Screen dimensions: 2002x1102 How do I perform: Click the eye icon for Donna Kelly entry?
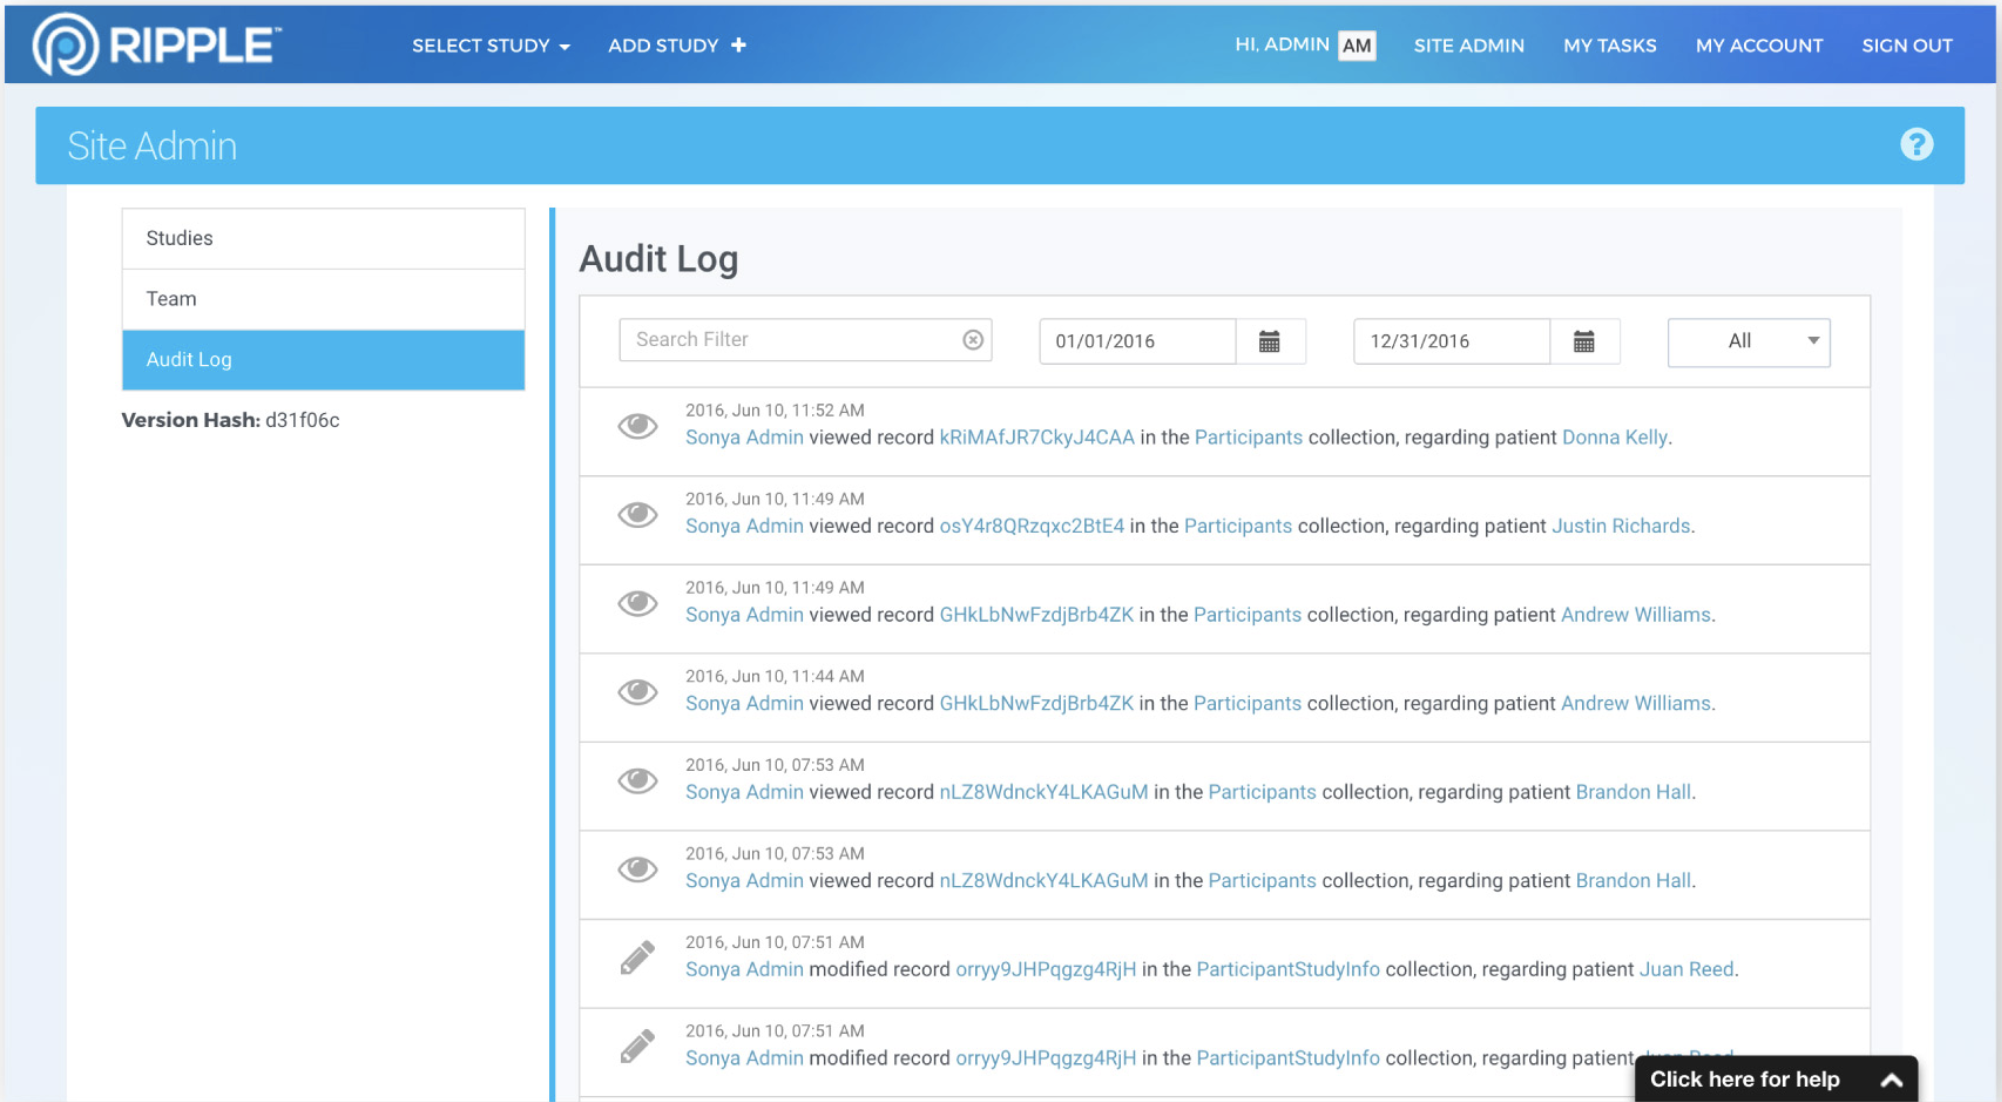(x=637, y=426)
